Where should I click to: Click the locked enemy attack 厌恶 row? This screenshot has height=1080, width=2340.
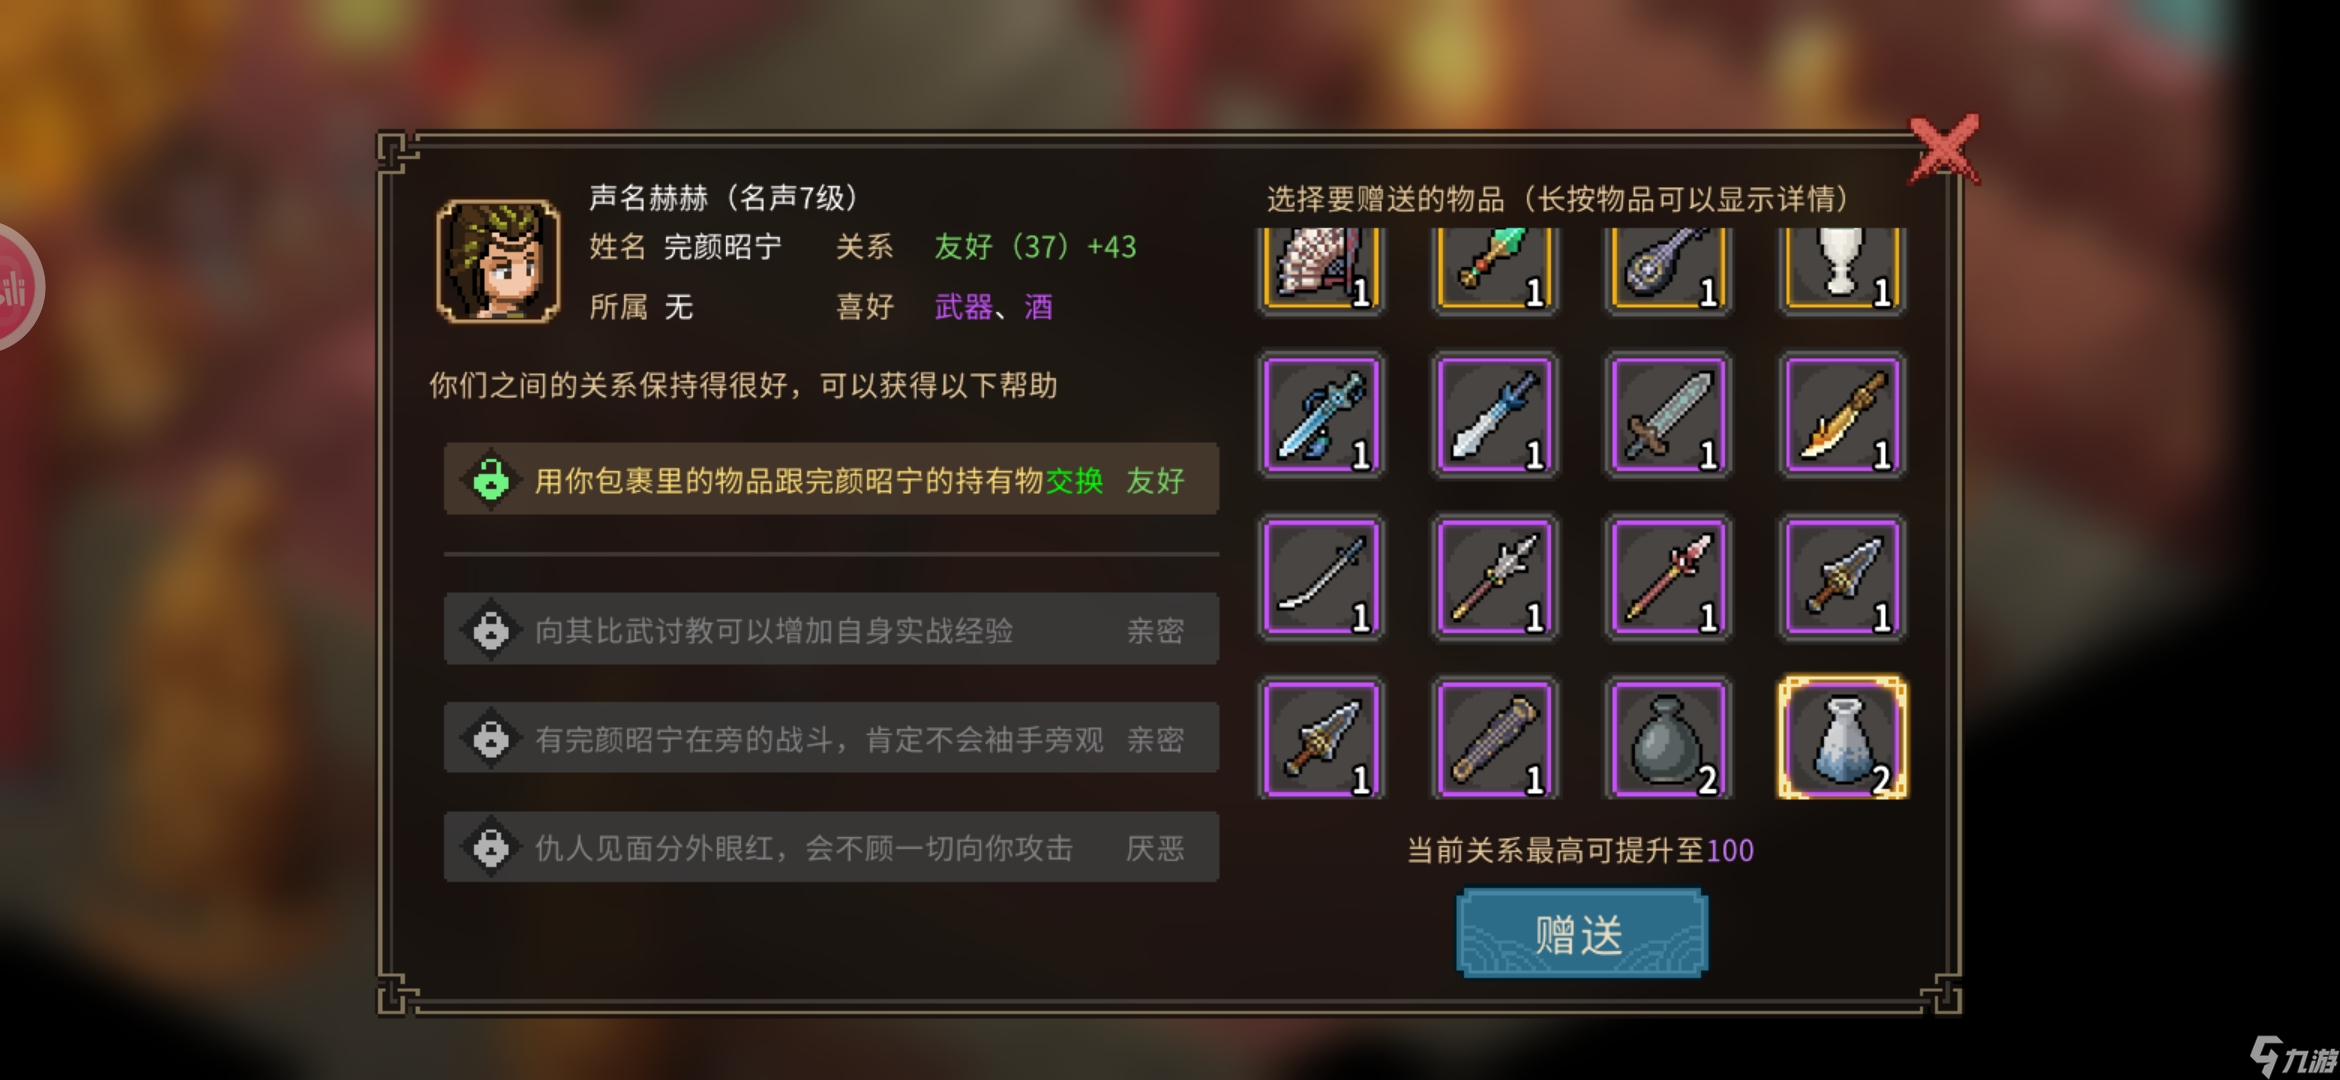point(831,847)
